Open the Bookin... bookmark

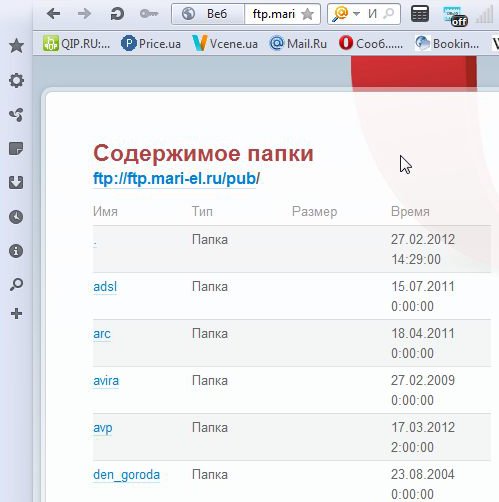[447, 44]
